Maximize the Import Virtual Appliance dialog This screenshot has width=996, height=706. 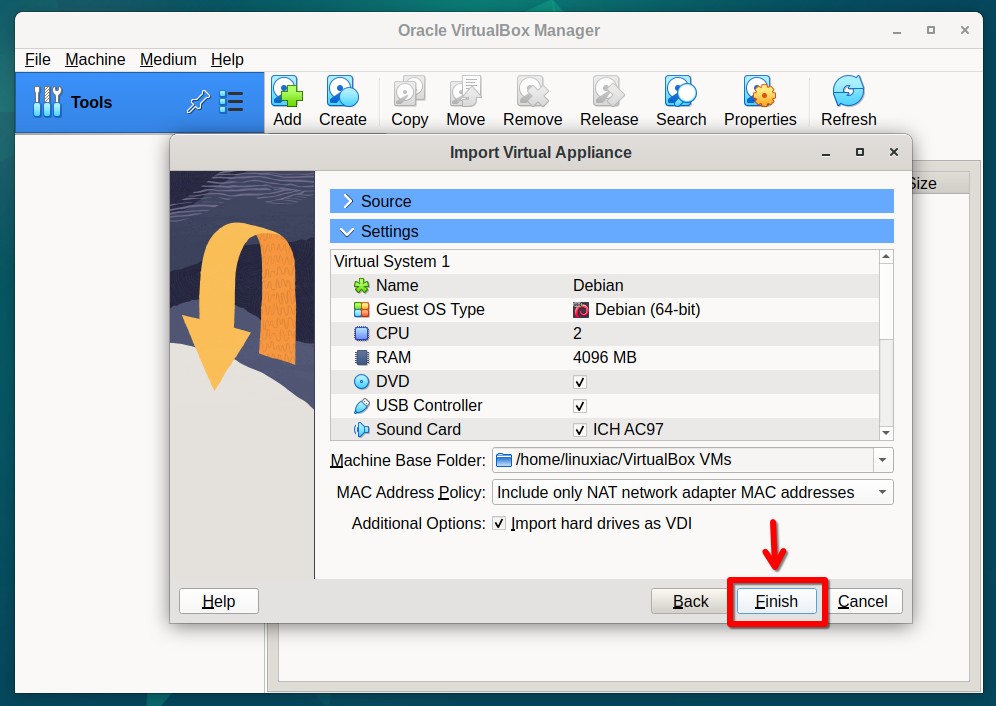pyautogui.click(x=859, y=153)
